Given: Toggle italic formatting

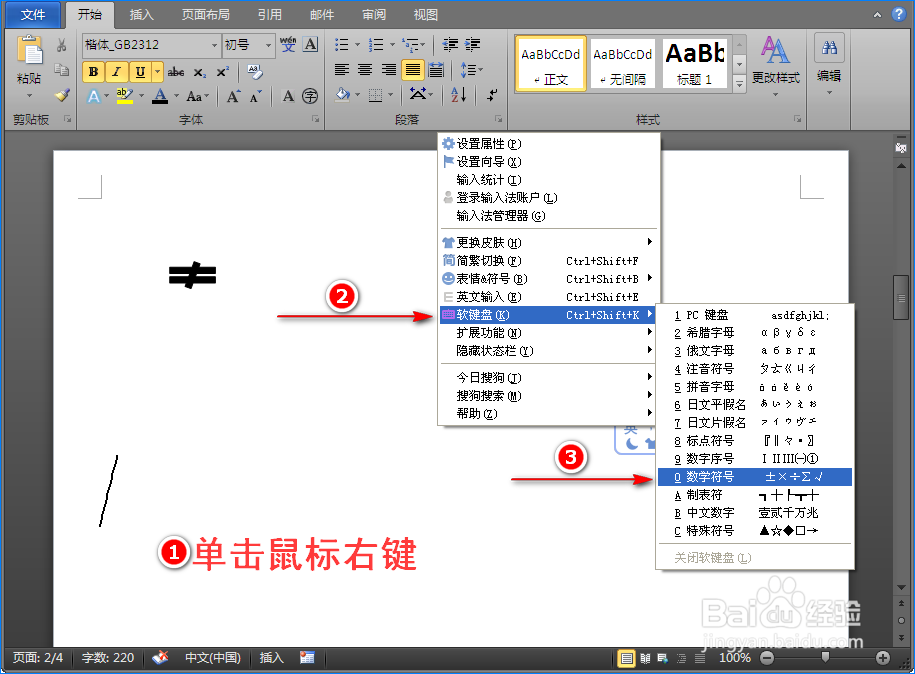Looking at the screenshot, I should (115, 72).
